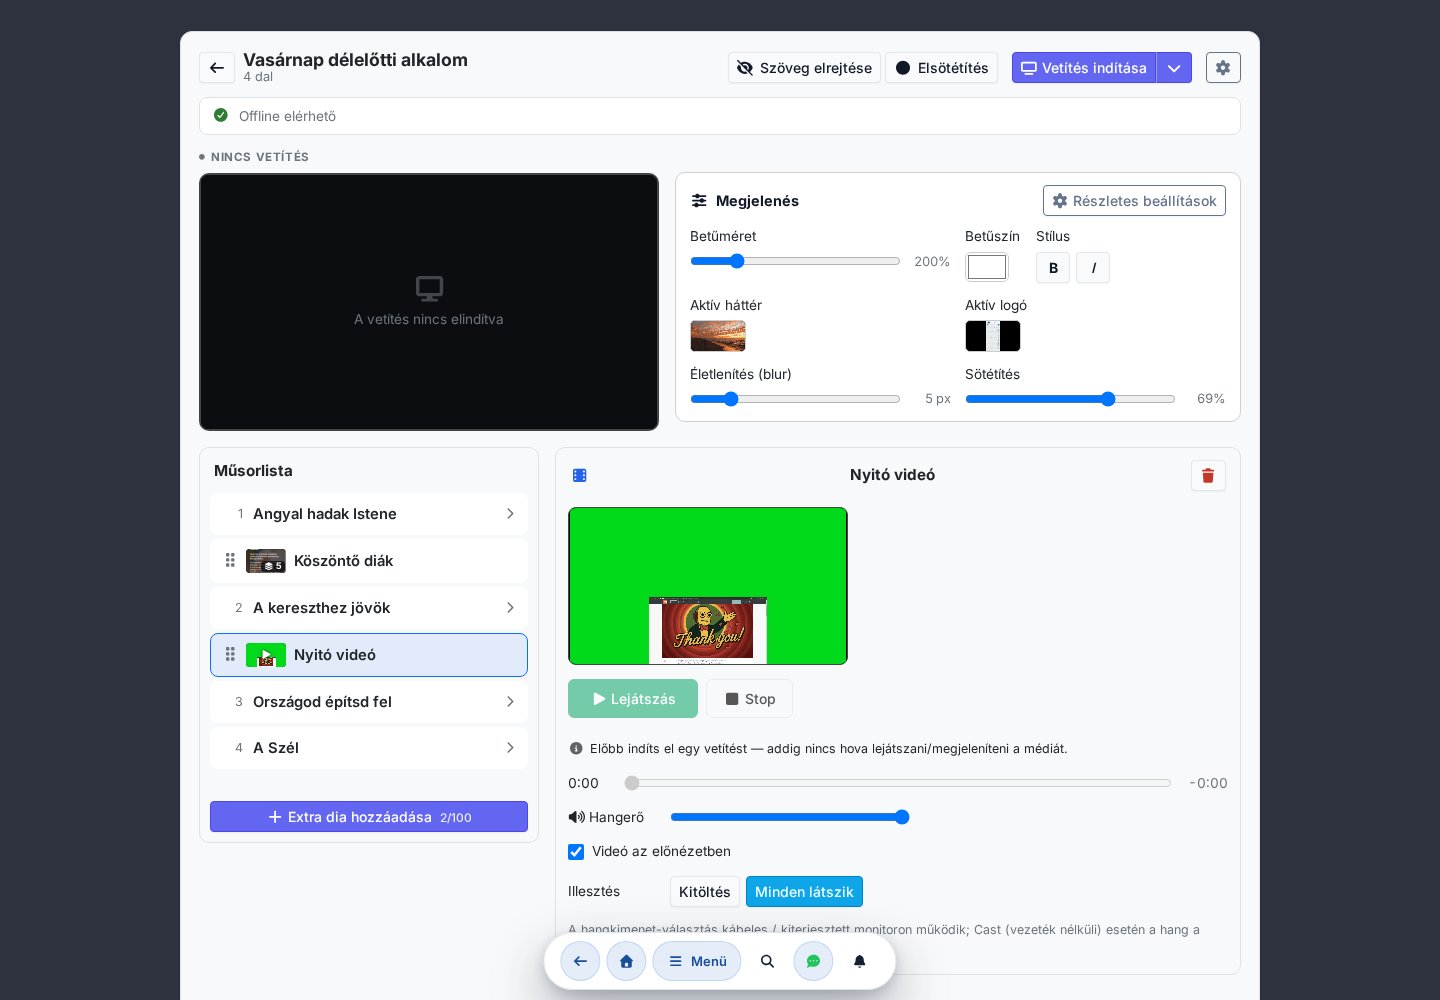Screen dimensions: 1440x1000
Task: Open chat bubble icon in floating bar
Action: 813,961
